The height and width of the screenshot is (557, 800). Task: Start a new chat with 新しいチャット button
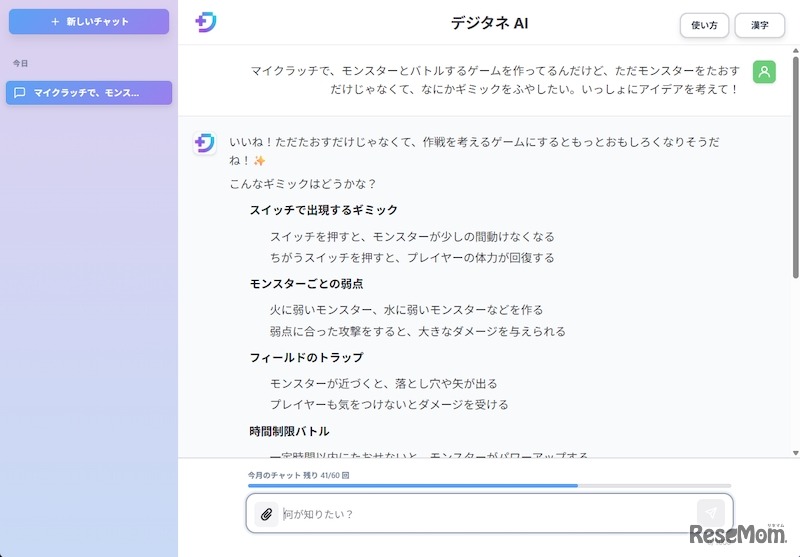(89, 21)
